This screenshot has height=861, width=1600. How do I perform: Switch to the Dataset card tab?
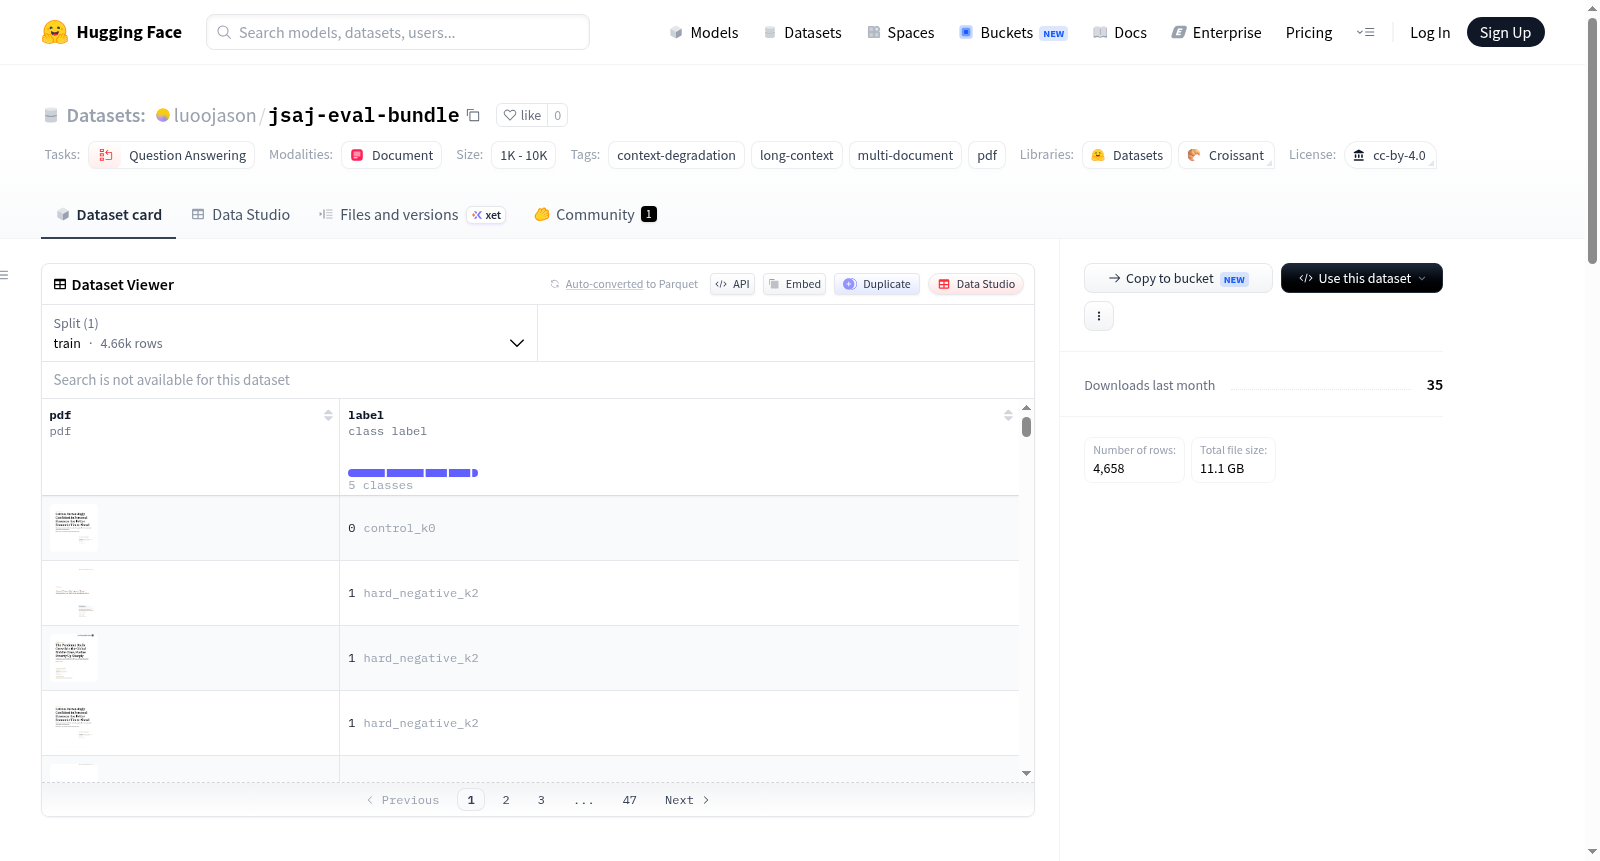click(109, 215)
